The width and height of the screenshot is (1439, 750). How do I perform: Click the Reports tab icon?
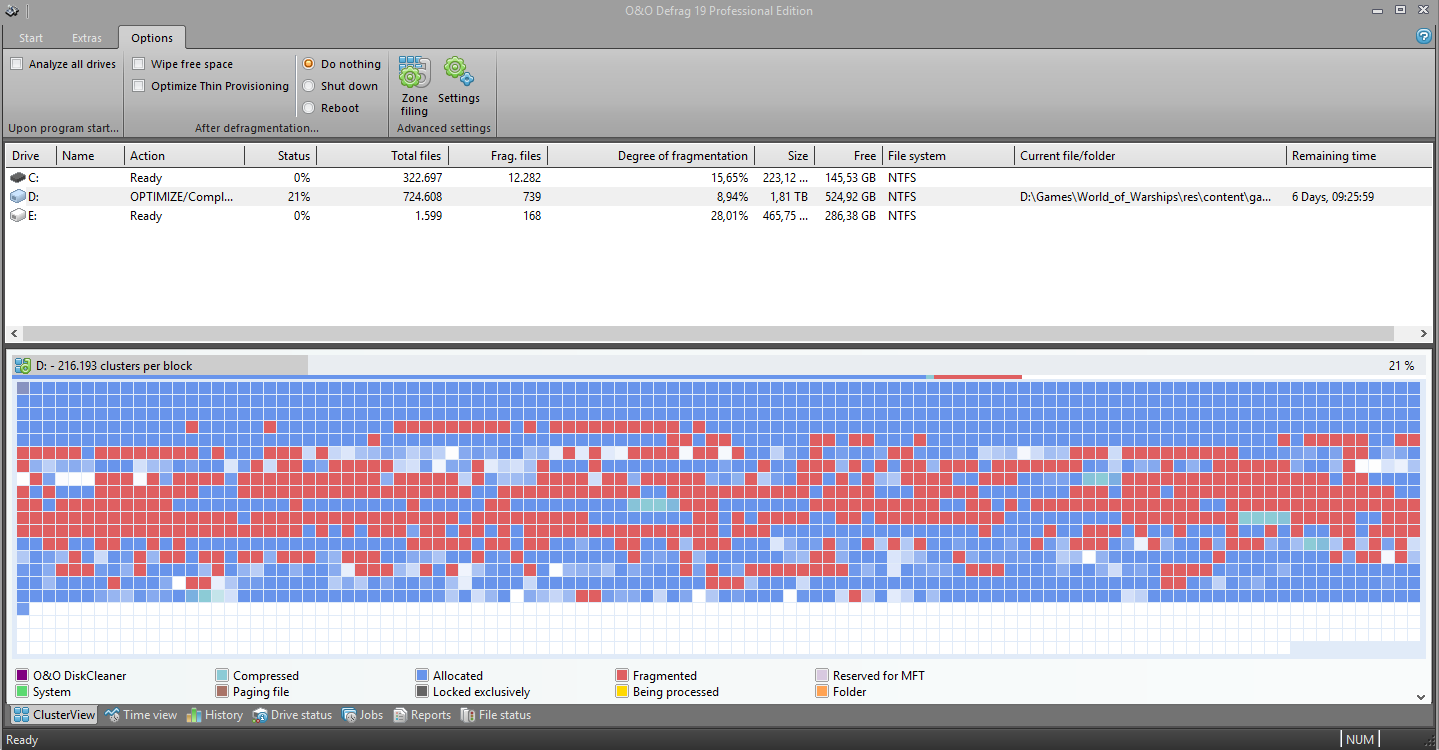click(x=400, y=715)
